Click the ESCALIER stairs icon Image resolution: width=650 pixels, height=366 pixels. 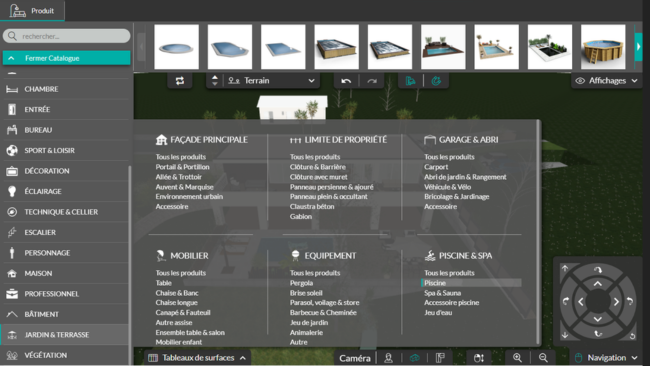coord(12,232)
